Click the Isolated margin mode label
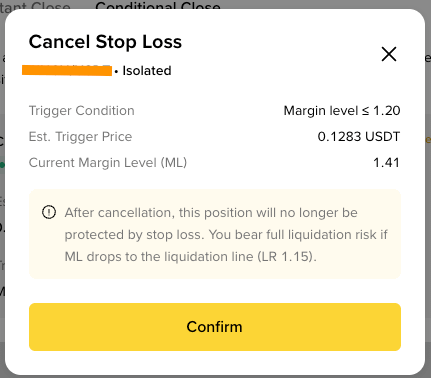Viewport: 431px width, 378px height. 147,71
